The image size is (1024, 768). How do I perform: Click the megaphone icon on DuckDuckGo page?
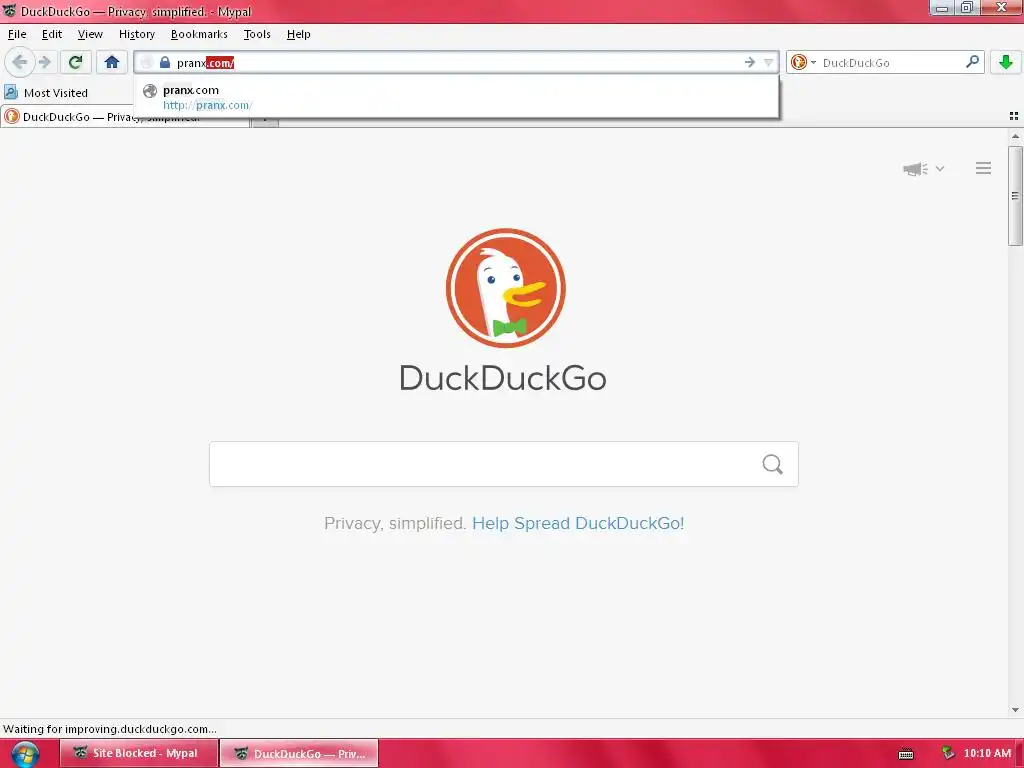916,169
